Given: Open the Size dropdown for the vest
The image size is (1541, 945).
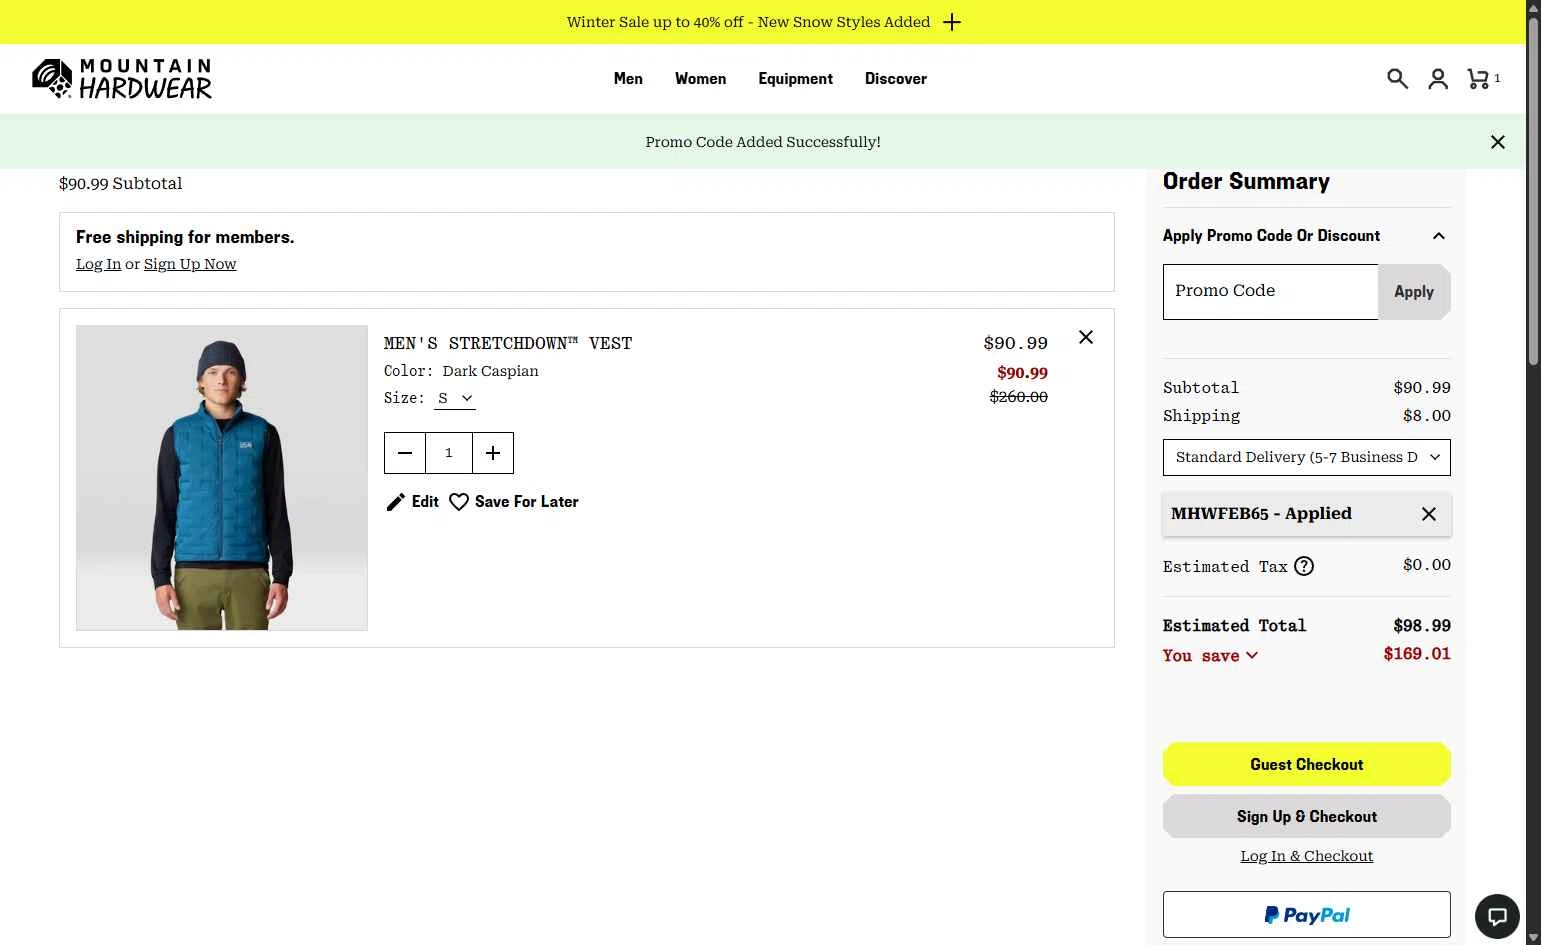Looking at the screenshot, I should click(455, 398).
